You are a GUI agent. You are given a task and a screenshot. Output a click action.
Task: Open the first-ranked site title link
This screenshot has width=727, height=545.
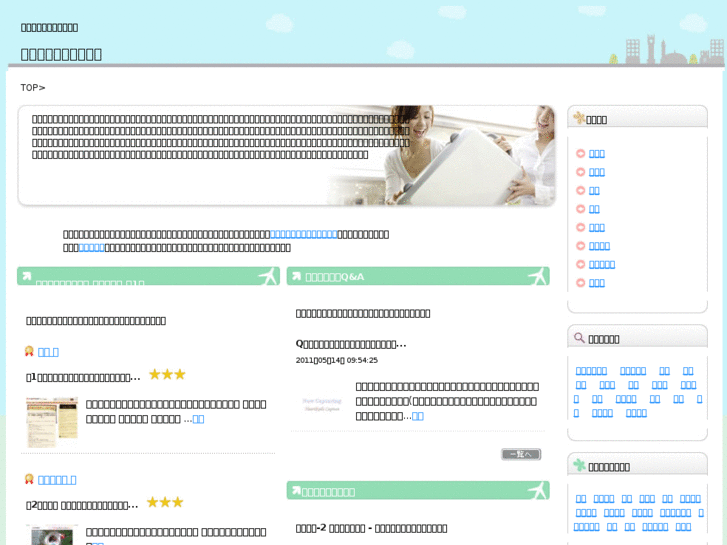[x=48, y=352]
